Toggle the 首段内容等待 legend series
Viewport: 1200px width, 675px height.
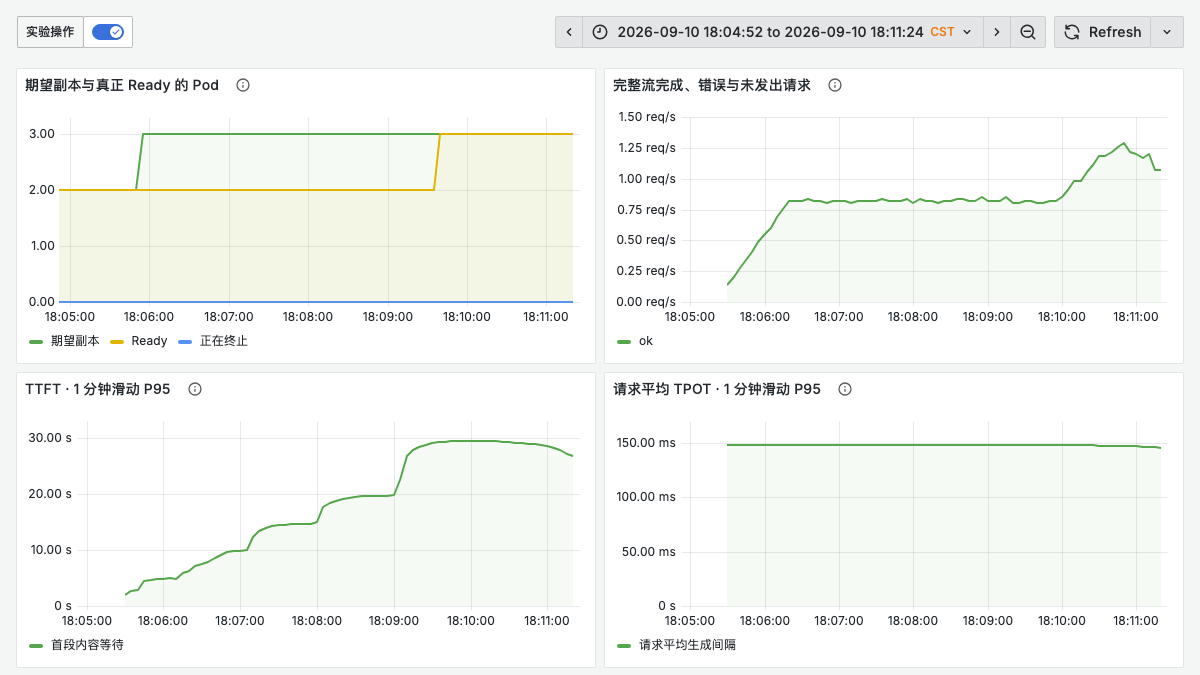coord(87,645)
